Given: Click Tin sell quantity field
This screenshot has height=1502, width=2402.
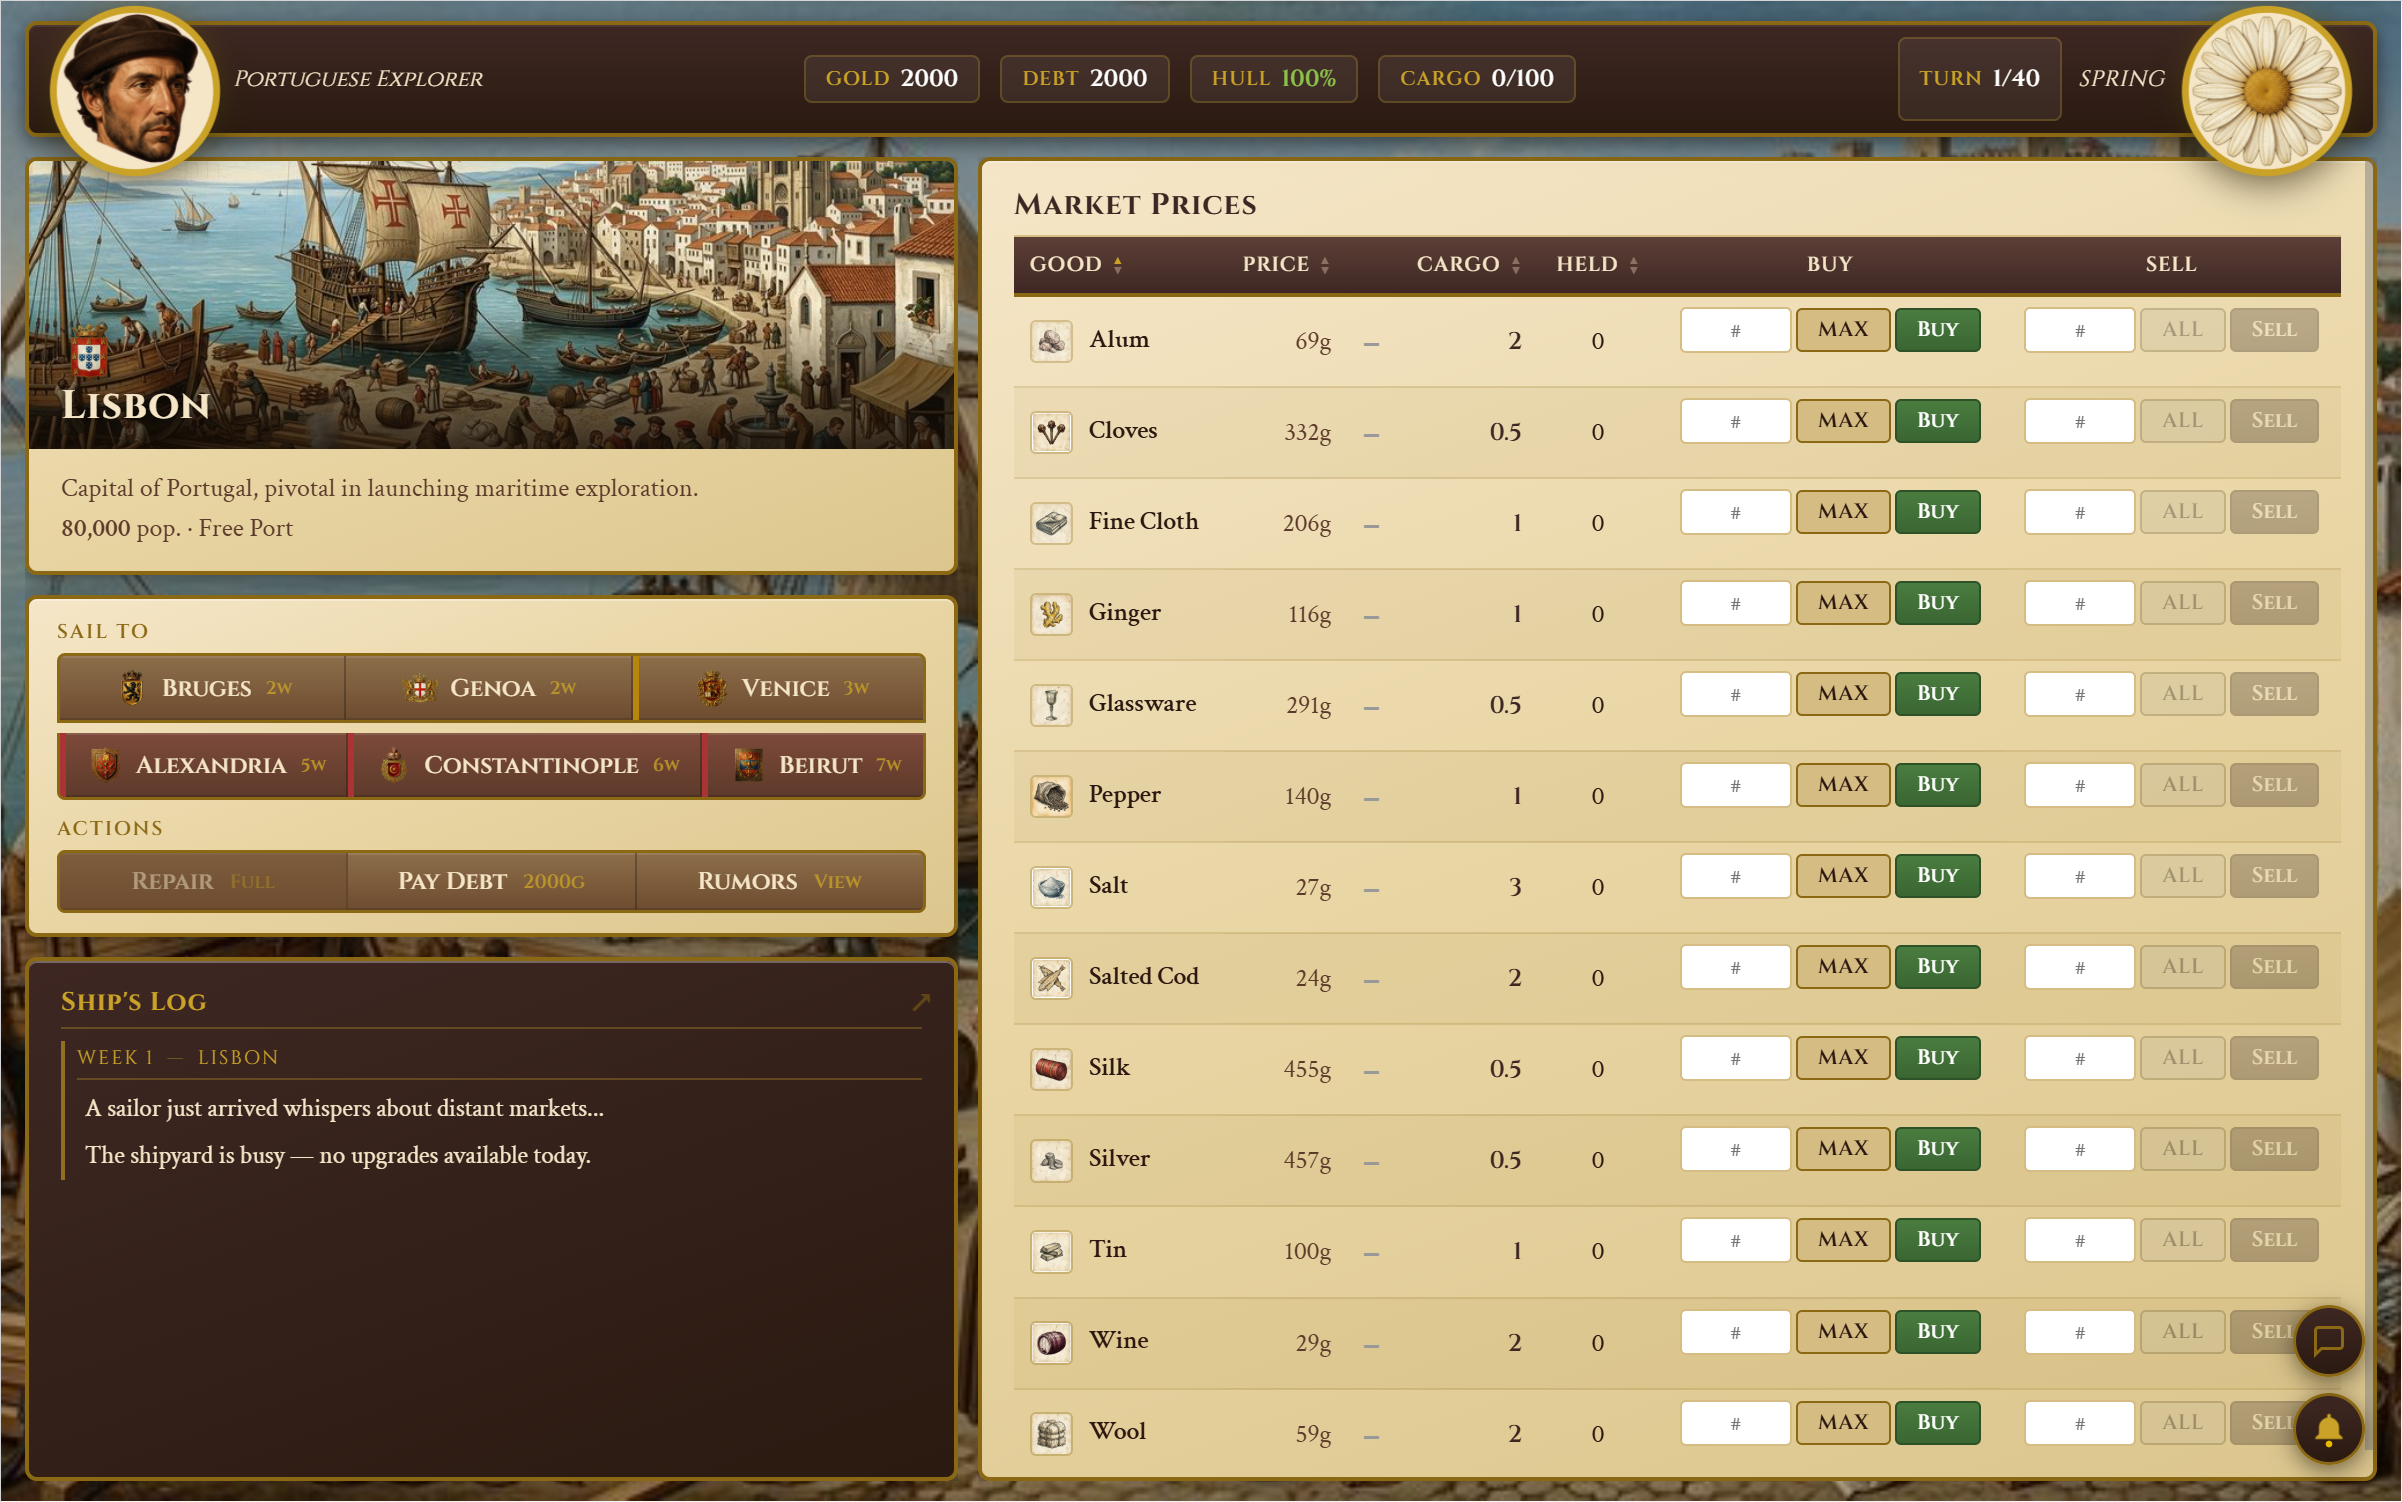Looking at the screenshot, I should pos(2078,1241).
